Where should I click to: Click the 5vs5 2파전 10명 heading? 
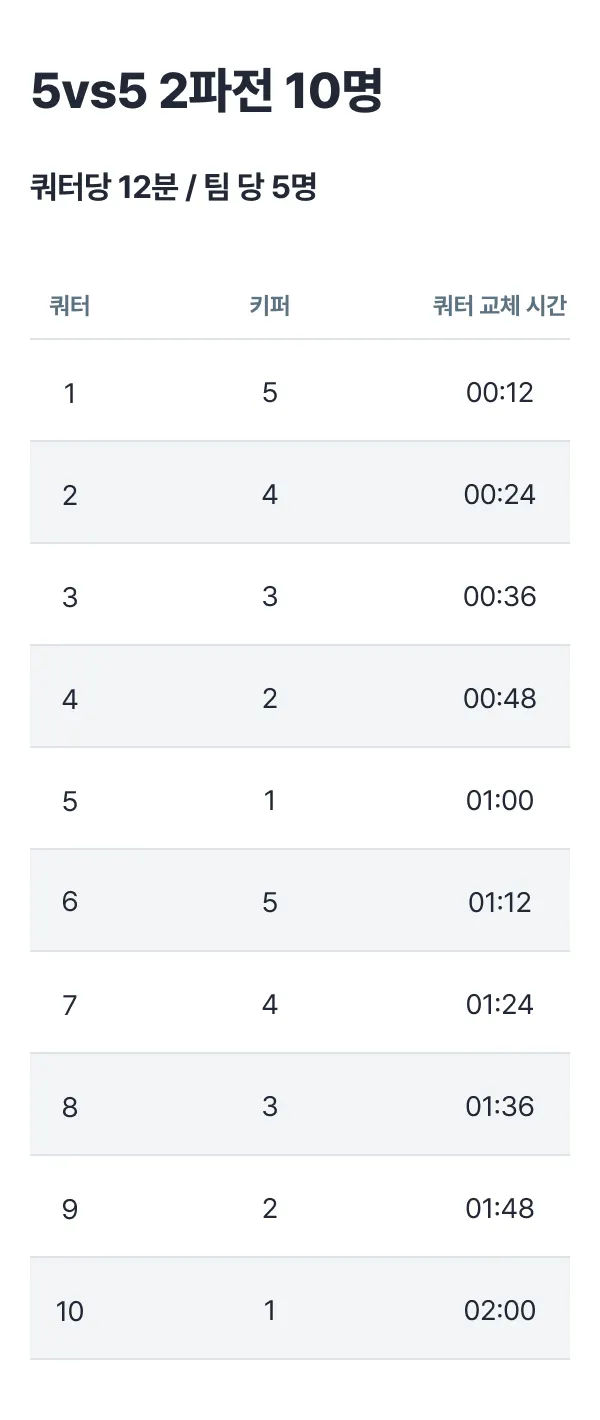207,94
